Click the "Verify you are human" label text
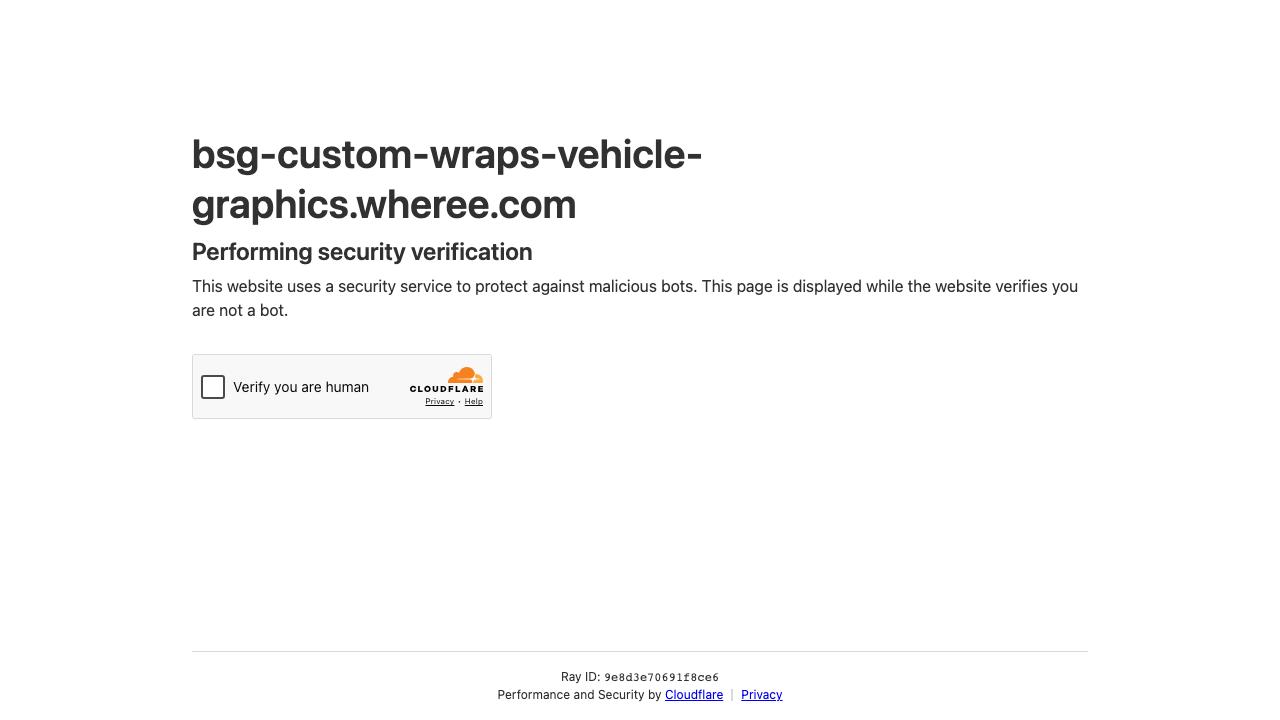The image size is (1280, 720). (x=301, y=387)
